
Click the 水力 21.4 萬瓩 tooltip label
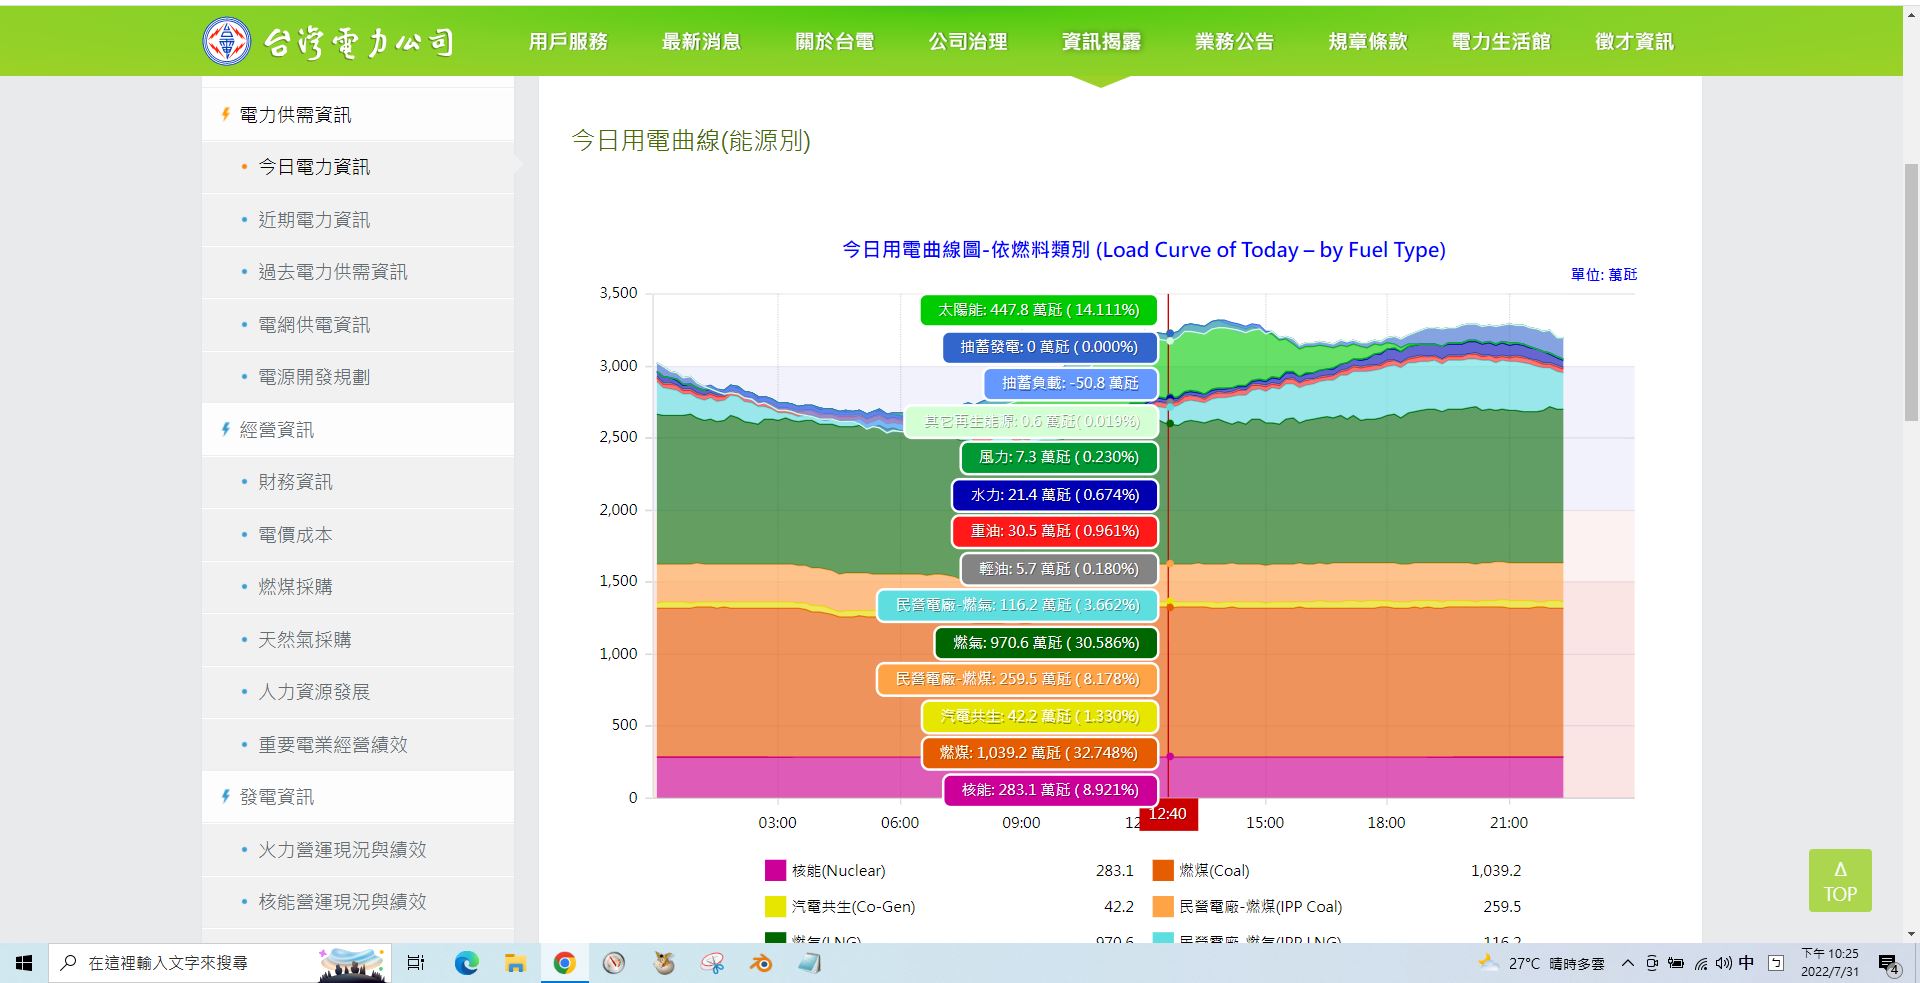pyautogui.click(x=1055, y=495)
